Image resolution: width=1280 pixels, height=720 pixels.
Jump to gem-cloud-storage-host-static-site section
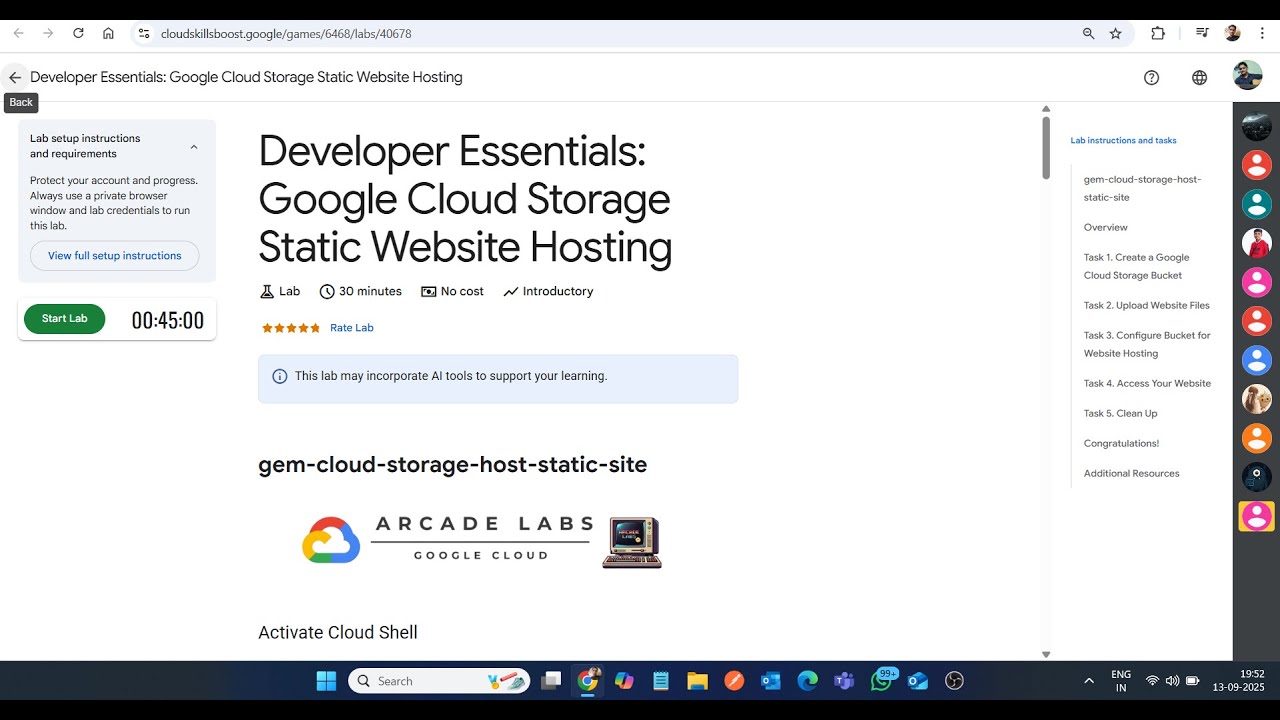coord(1143,188)
